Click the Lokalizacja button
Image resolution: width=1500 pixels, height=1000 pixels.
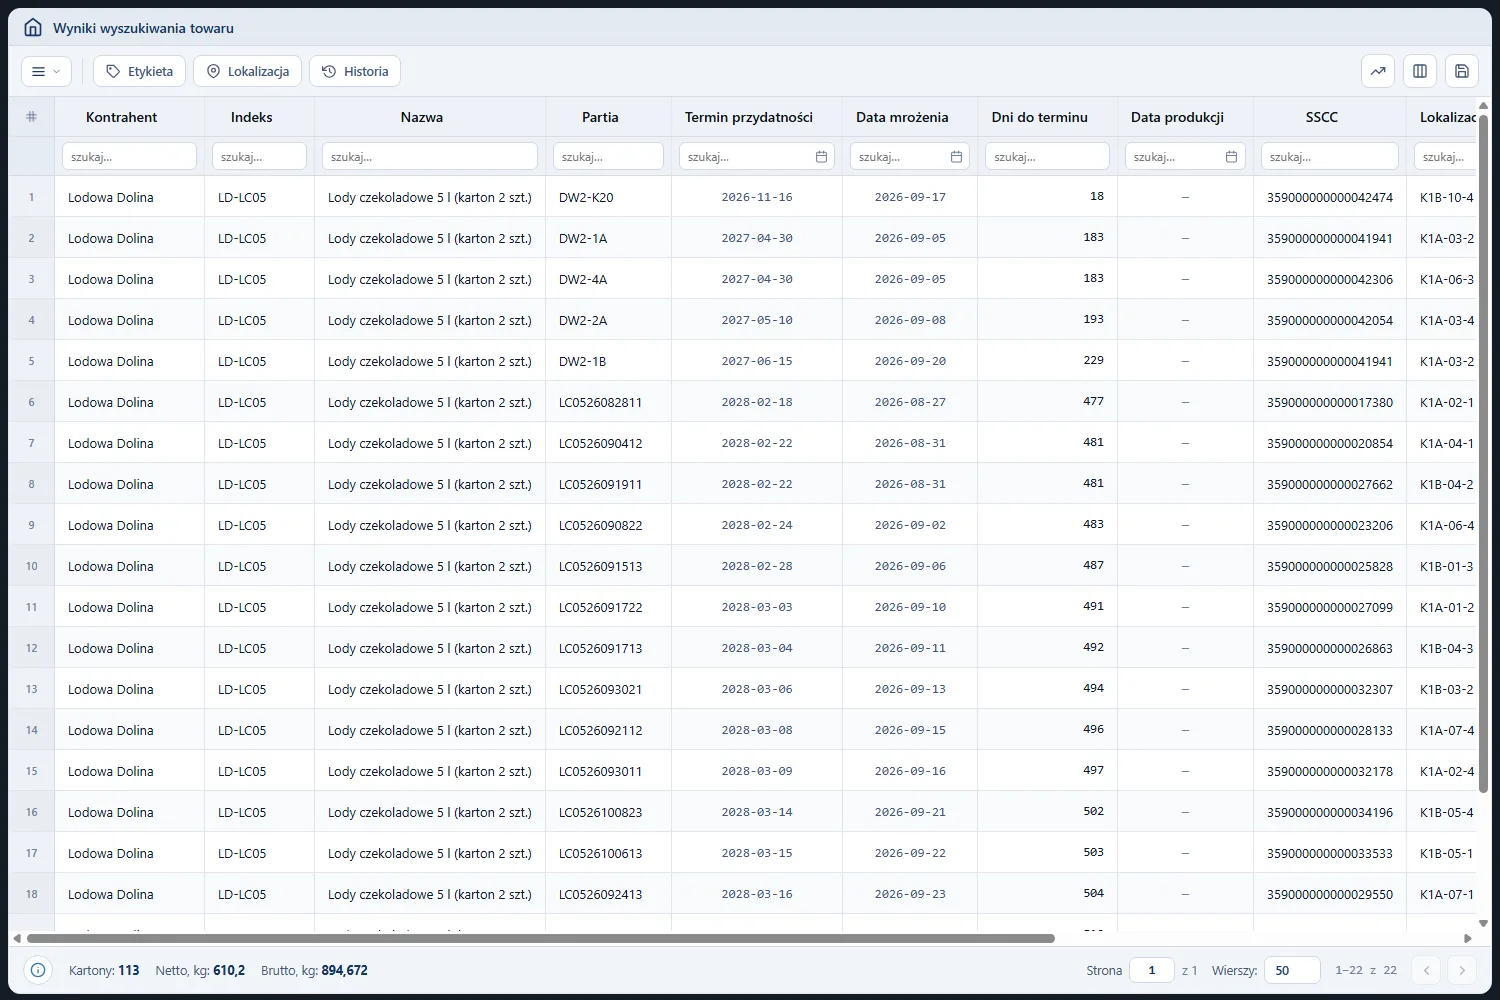[247, 71]
